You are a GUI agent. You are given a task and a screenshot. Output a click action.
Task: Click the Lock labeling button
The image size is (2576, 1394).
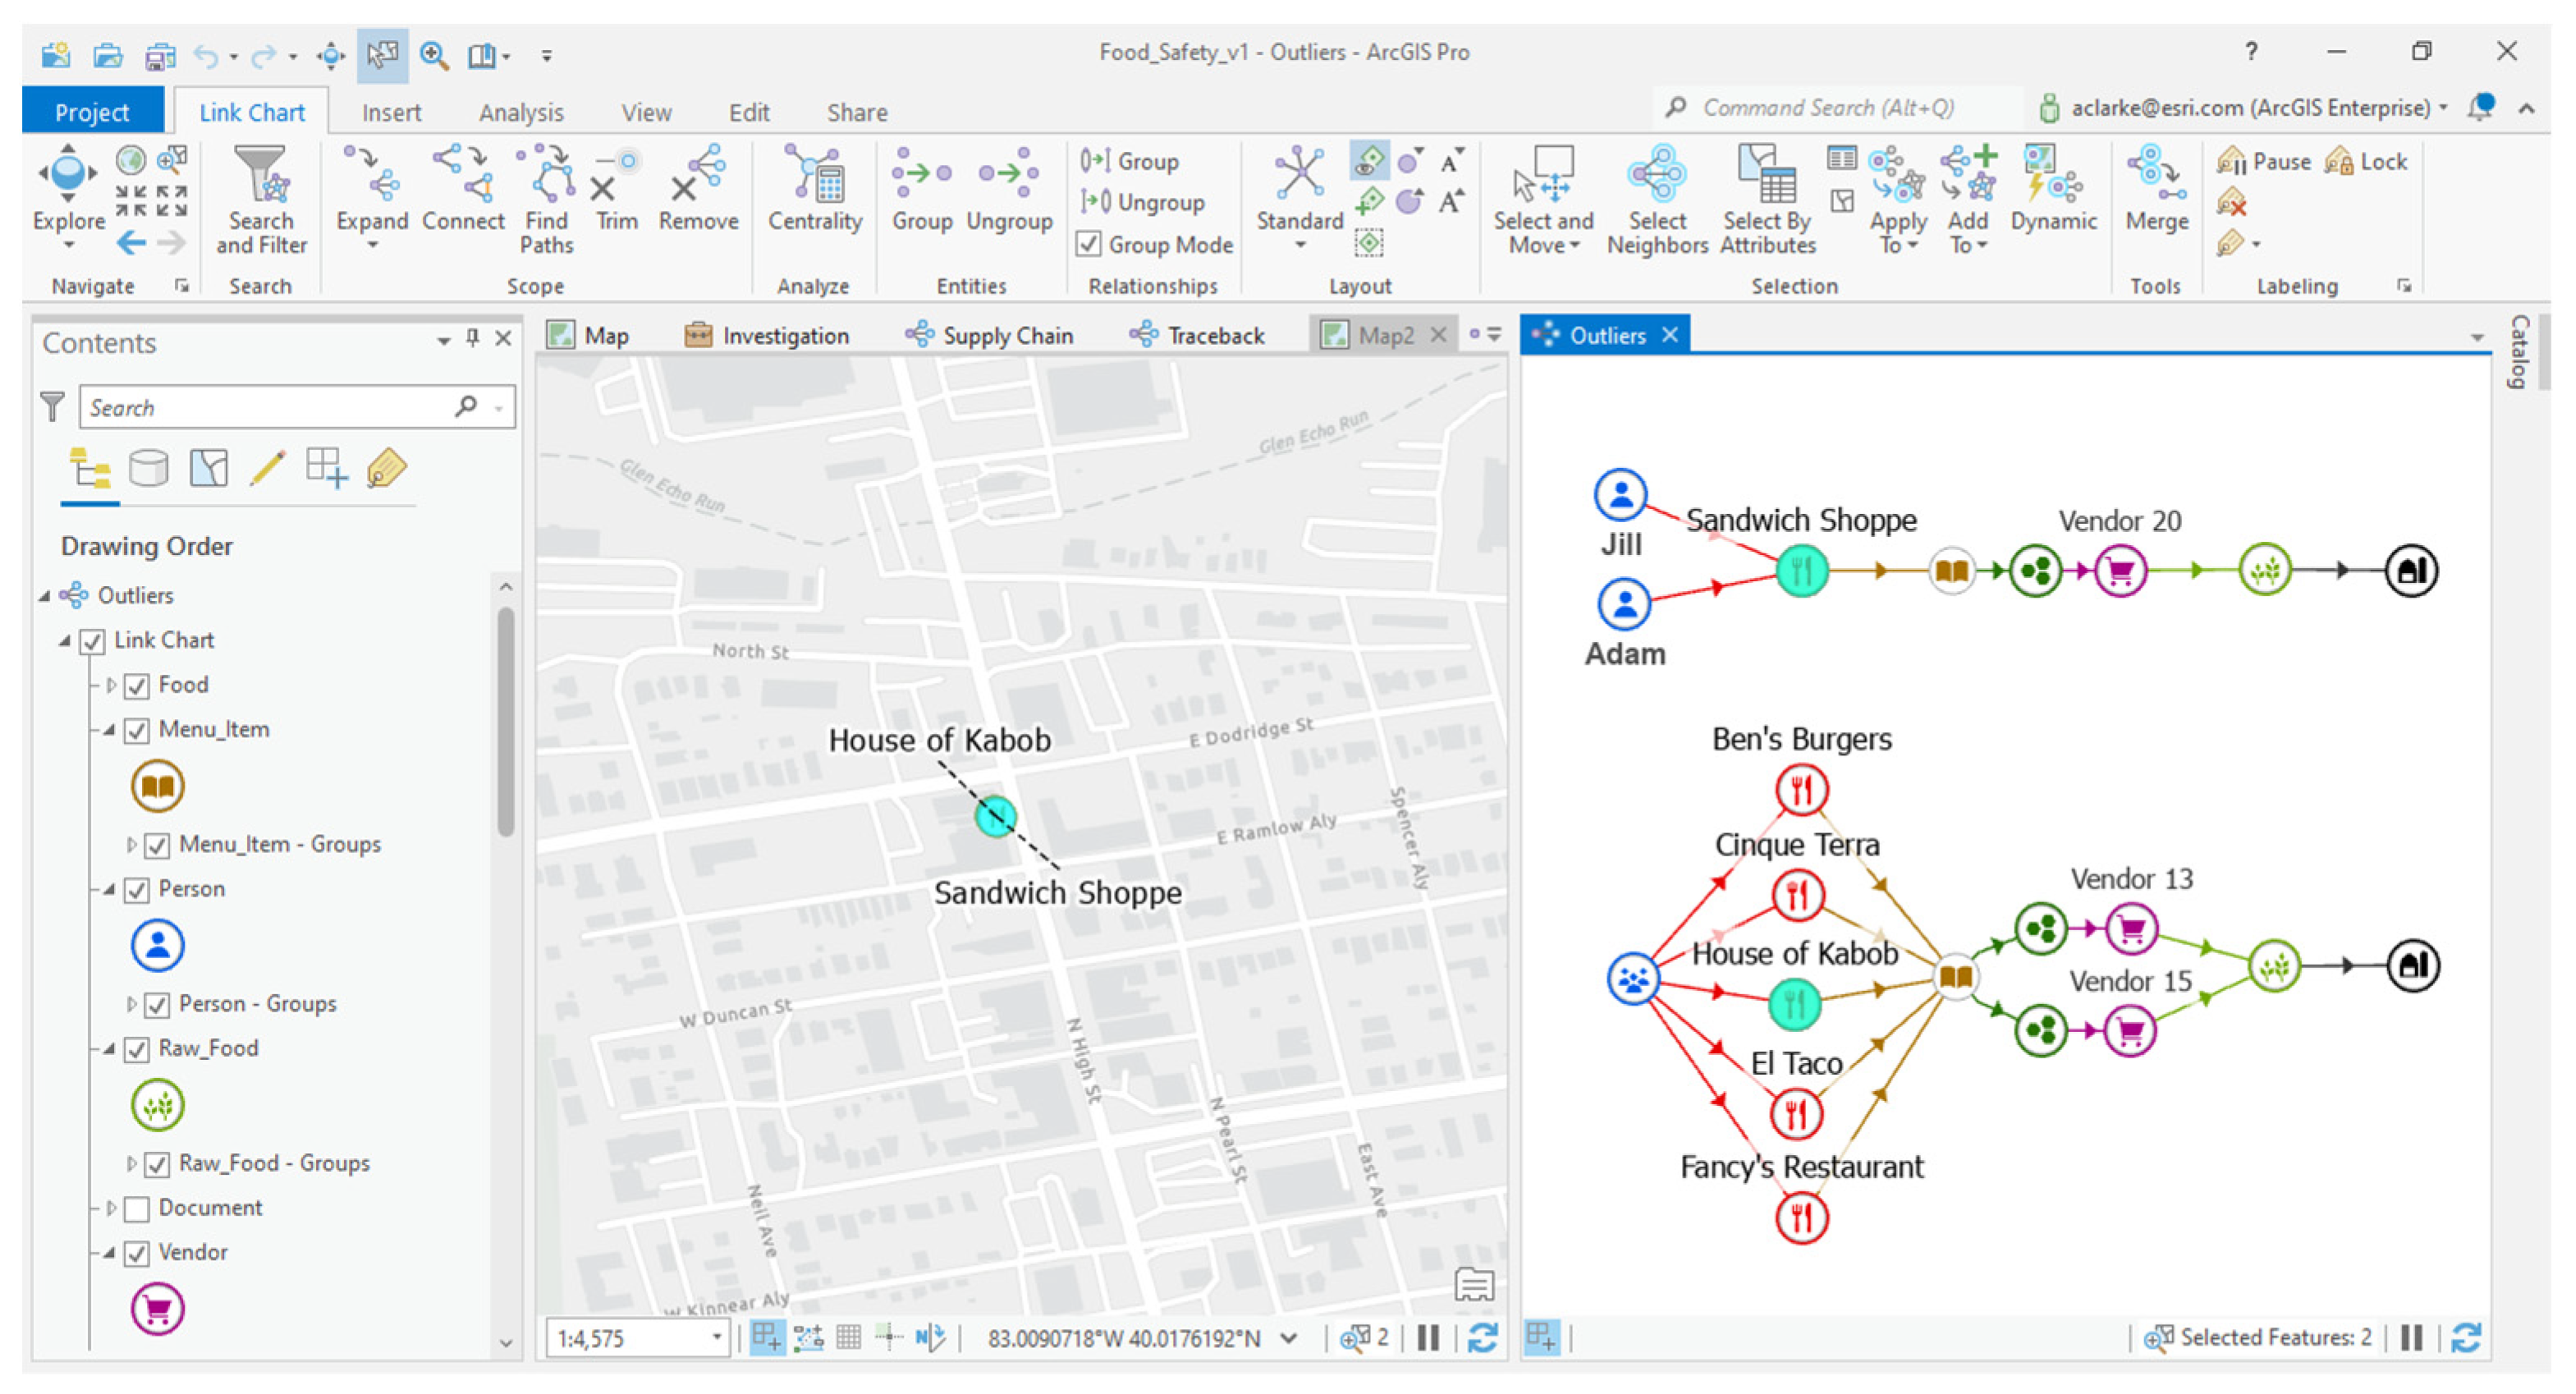[2367, 162]
